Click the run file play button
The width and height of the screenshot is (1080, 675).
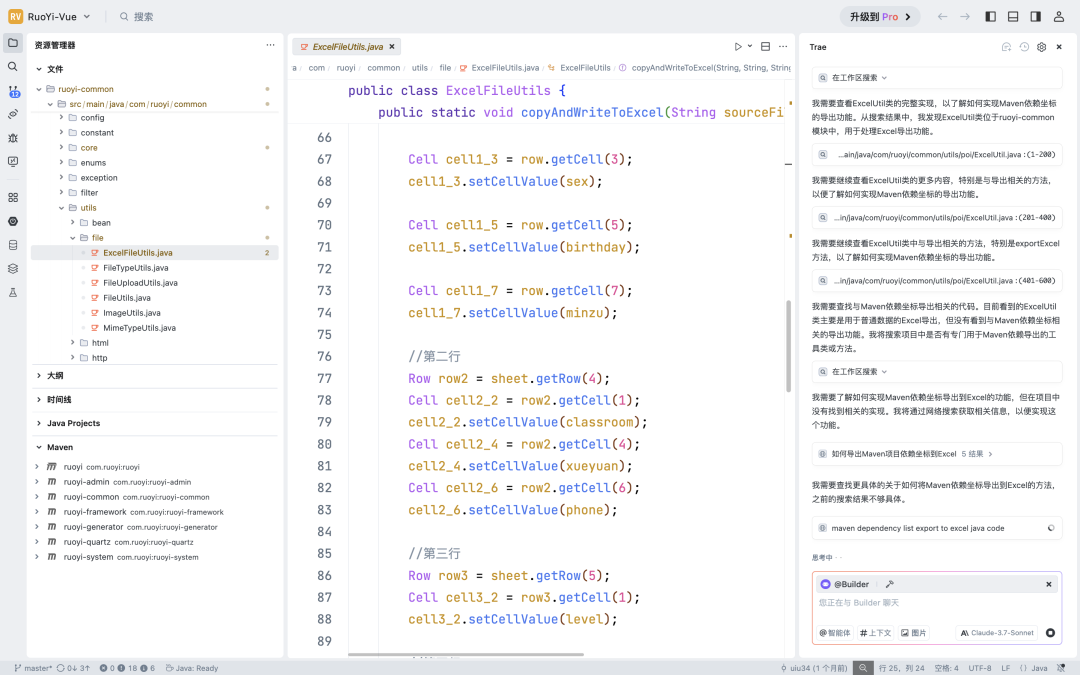pos(738,47)
